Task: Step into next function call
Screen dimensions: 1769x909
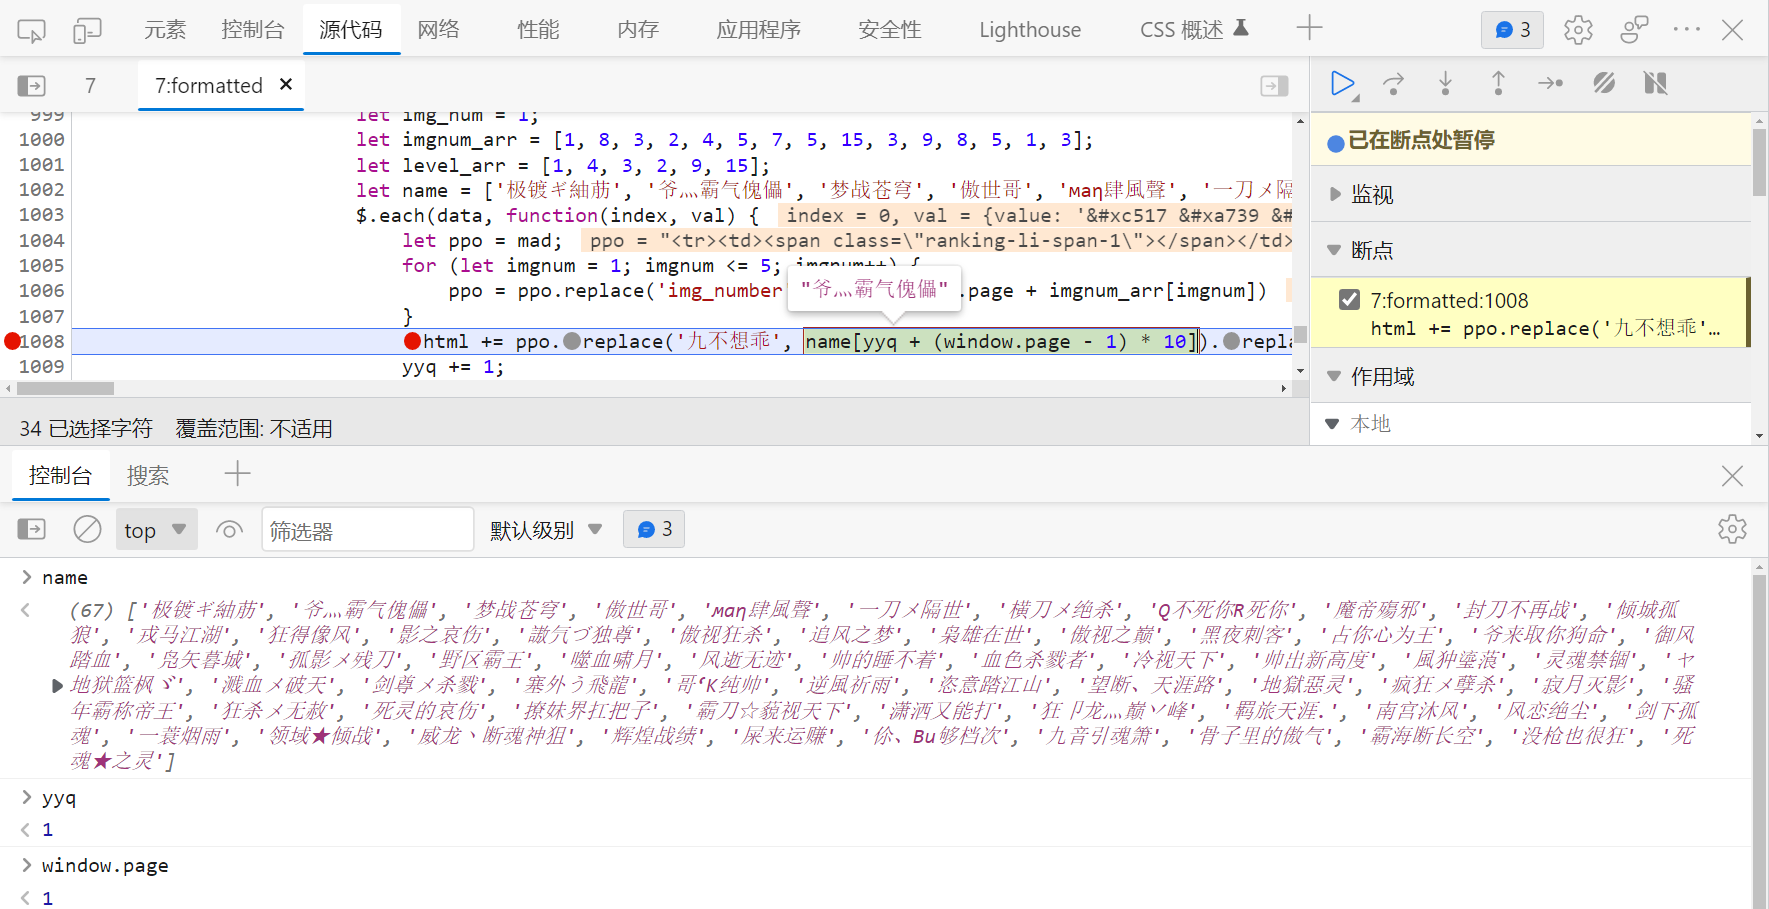Action: coord(1445,84)
